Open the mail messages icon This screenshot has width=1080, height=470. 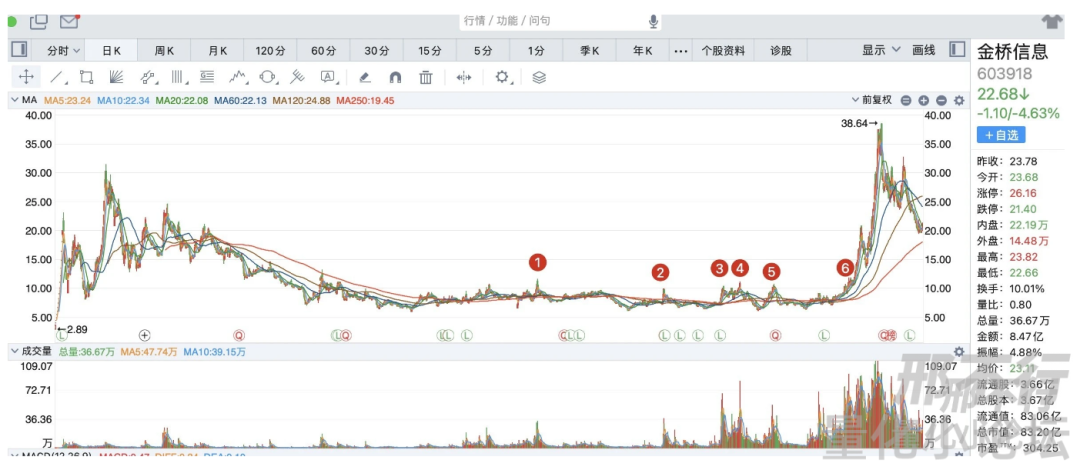[69, 21]
